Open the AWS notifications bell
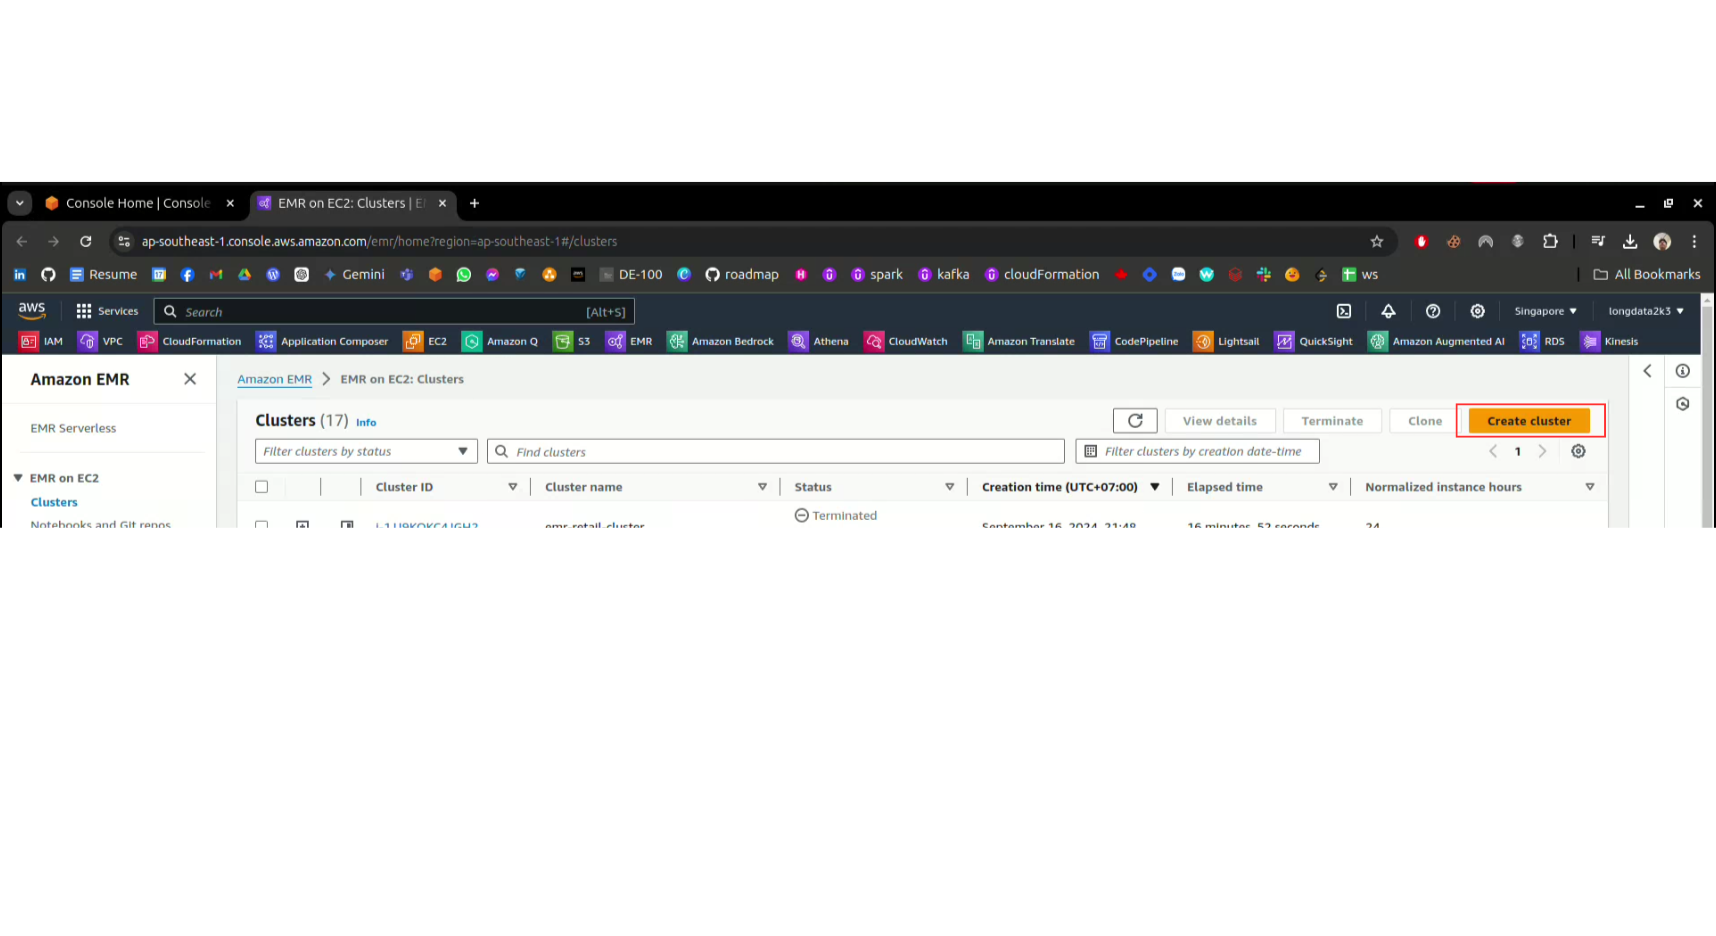 [x=1388, y=311]
